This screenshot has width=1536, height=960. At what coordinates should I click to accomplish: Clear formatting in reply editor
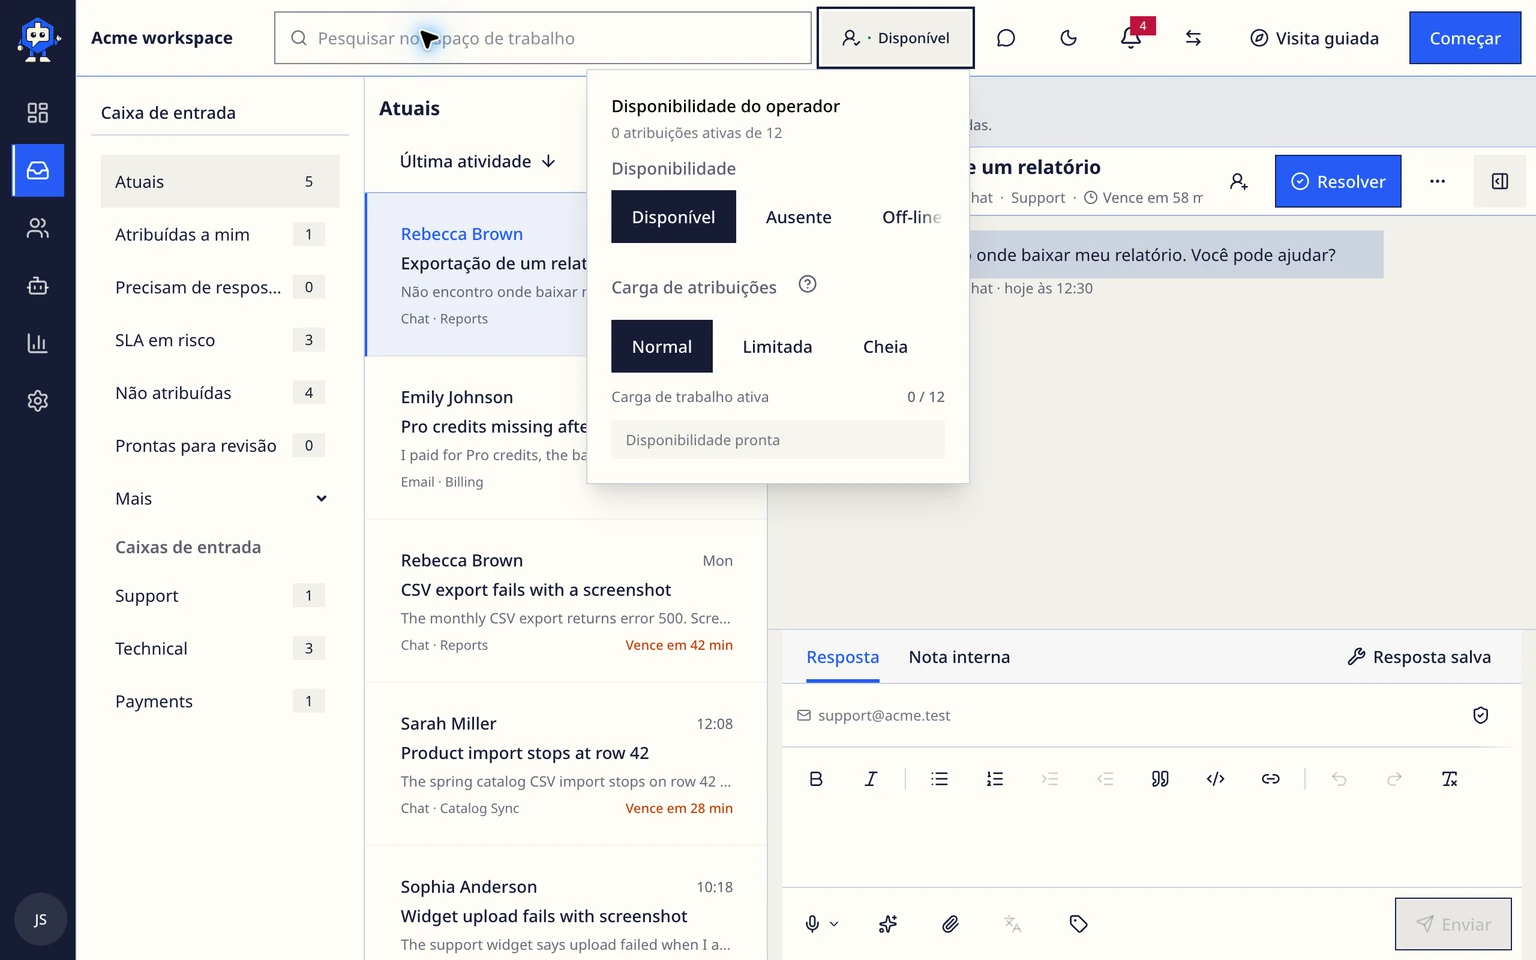pos(1449,779)
